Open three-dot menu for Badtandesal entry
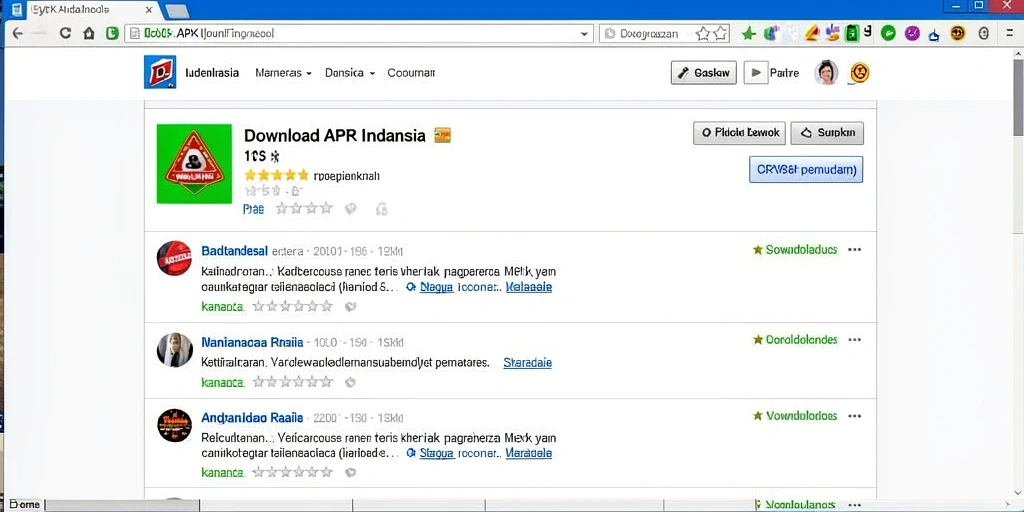The height and width of the screenshot is (512, 1024). coord(854,249)
